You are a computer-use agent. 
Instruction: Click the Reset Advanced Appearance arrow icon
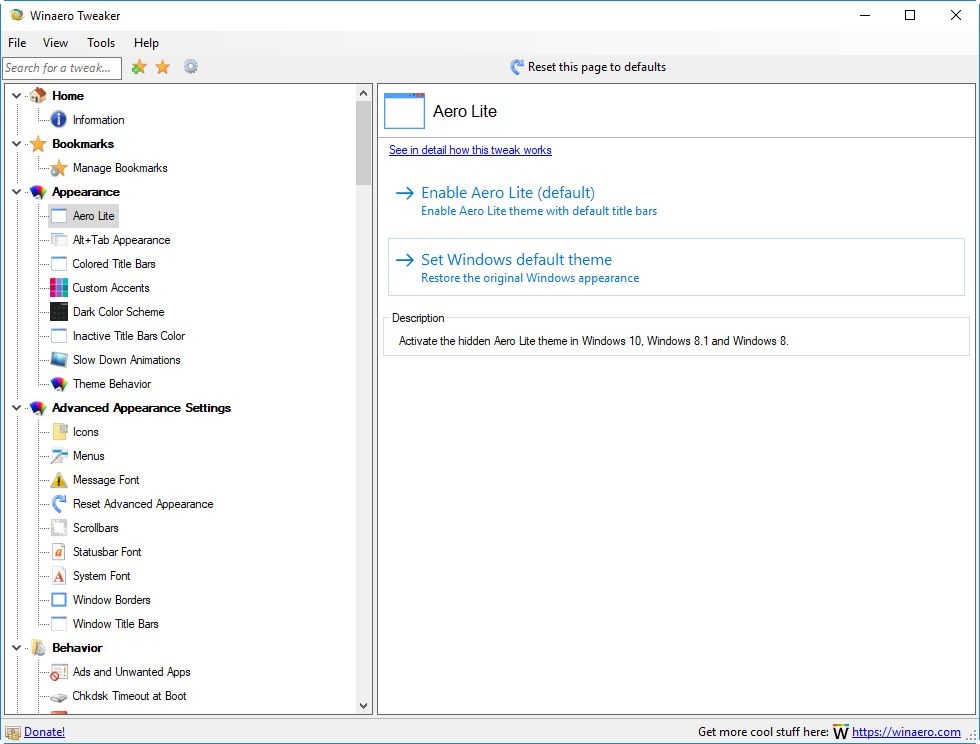(59, 504)
